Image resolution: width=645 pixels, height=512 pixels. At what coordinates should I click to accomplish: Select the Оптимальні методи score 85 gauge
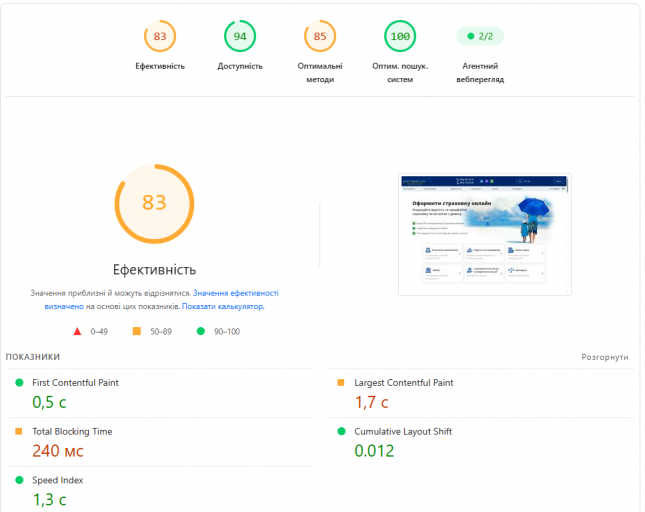[x=320, y=36]
